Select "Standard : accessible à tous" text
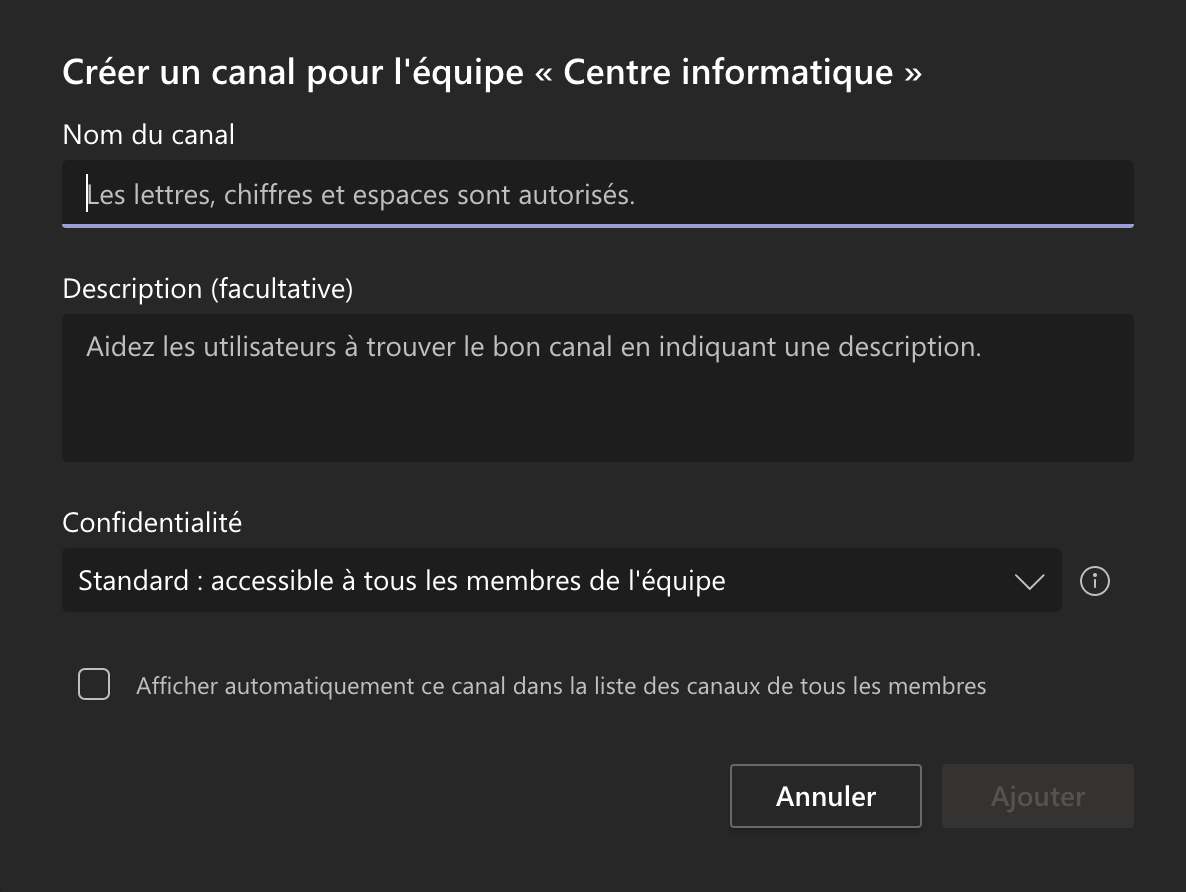1186x892 pixels. click(x=400, y=580)
